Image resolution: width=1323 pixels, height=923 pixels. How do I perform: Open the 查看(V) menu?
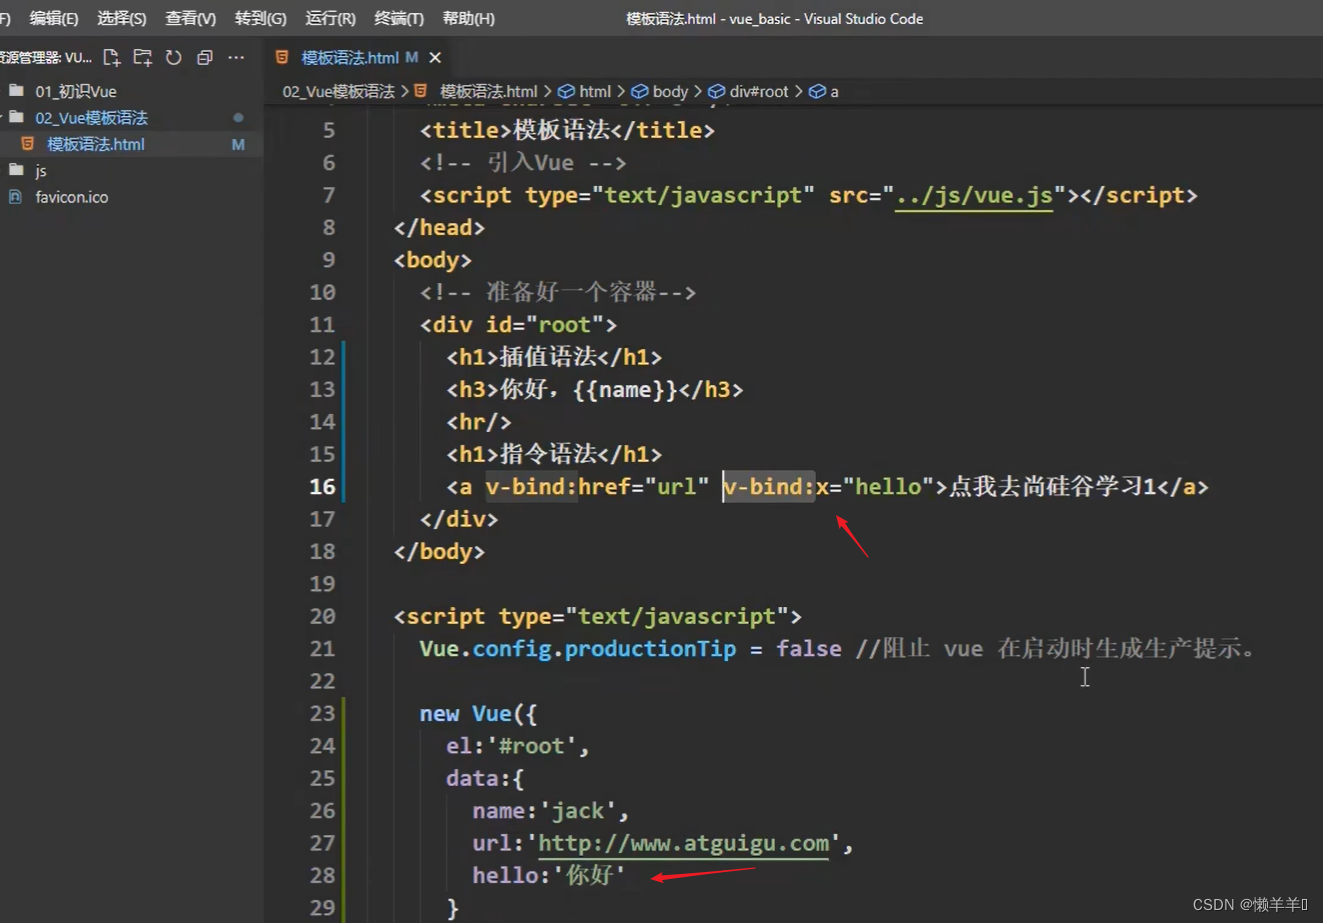pos(190,18)
